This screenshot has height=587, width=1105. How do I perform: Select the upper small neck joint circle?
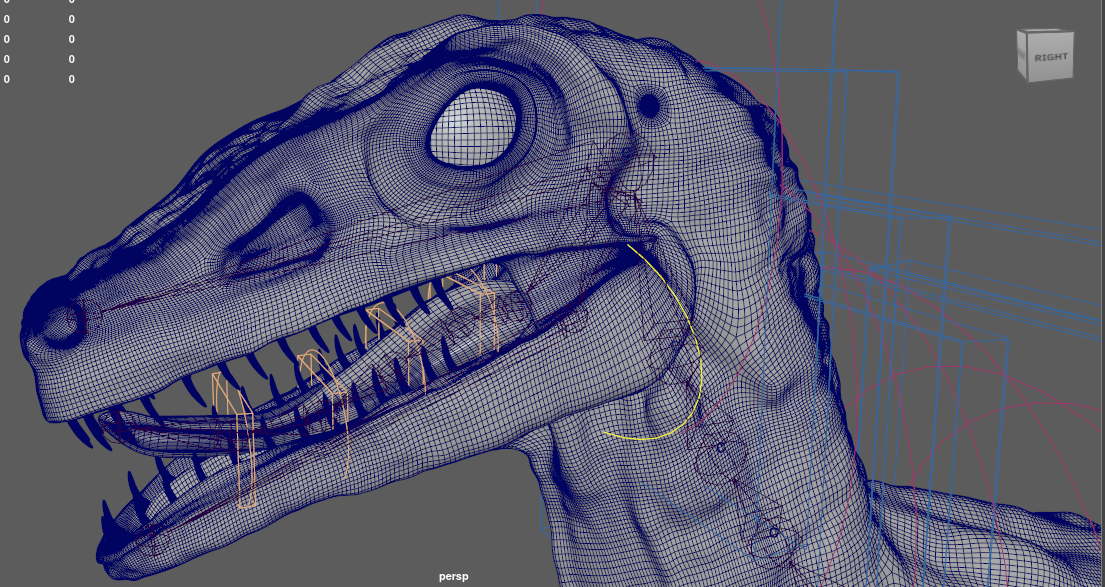[x=720, y=447]
